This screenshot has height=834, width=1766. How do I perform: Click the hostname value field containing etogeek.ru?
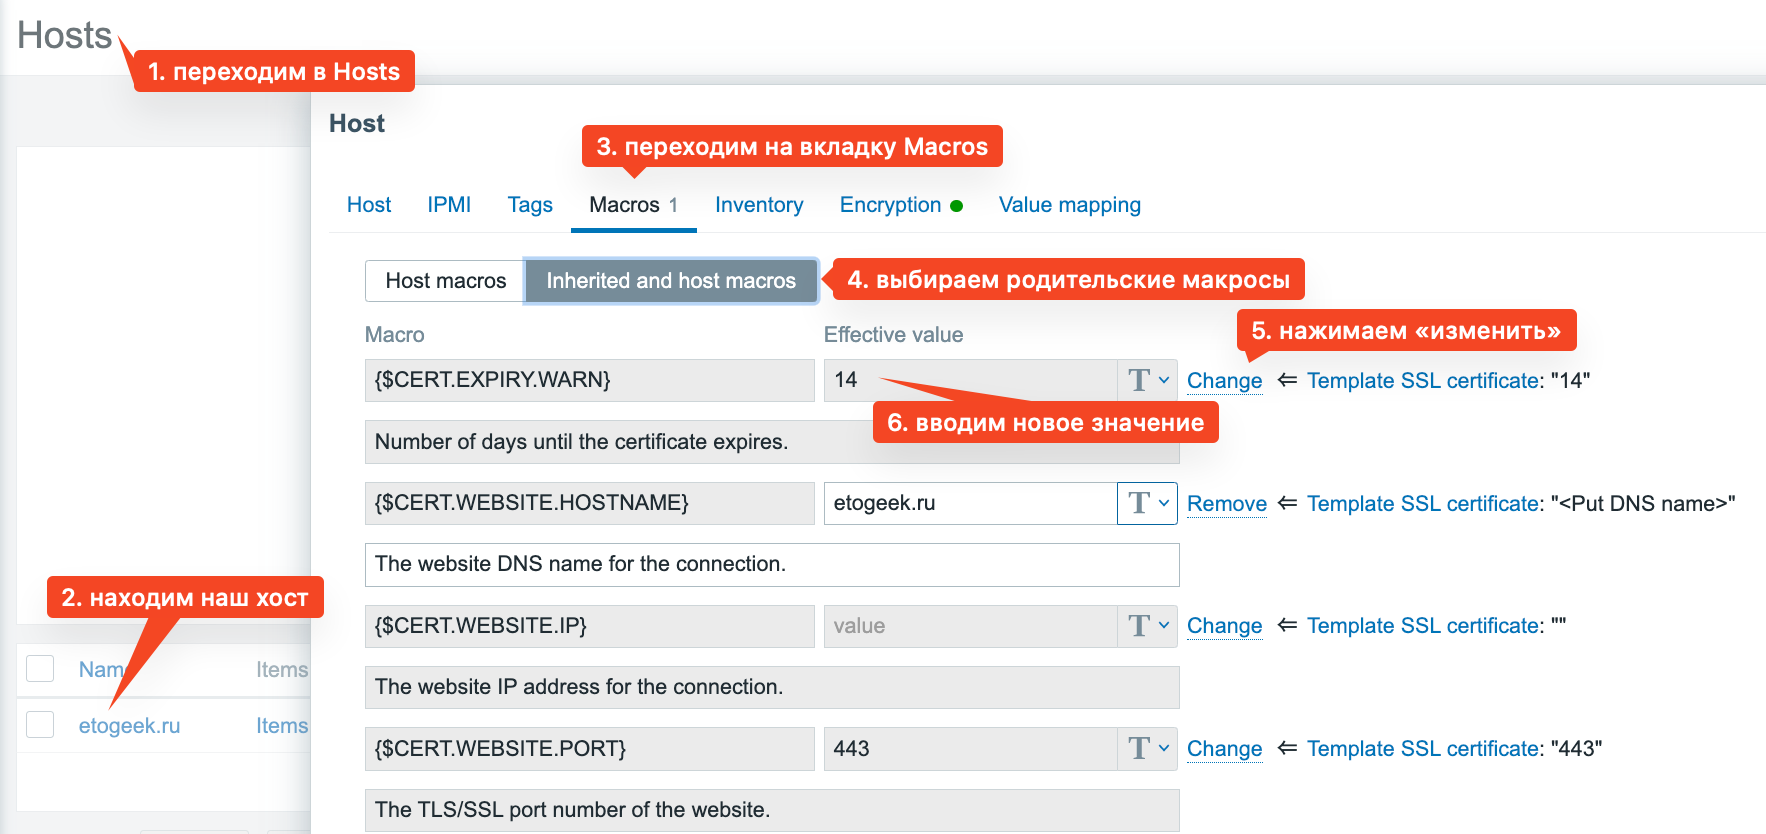point(968,503)
